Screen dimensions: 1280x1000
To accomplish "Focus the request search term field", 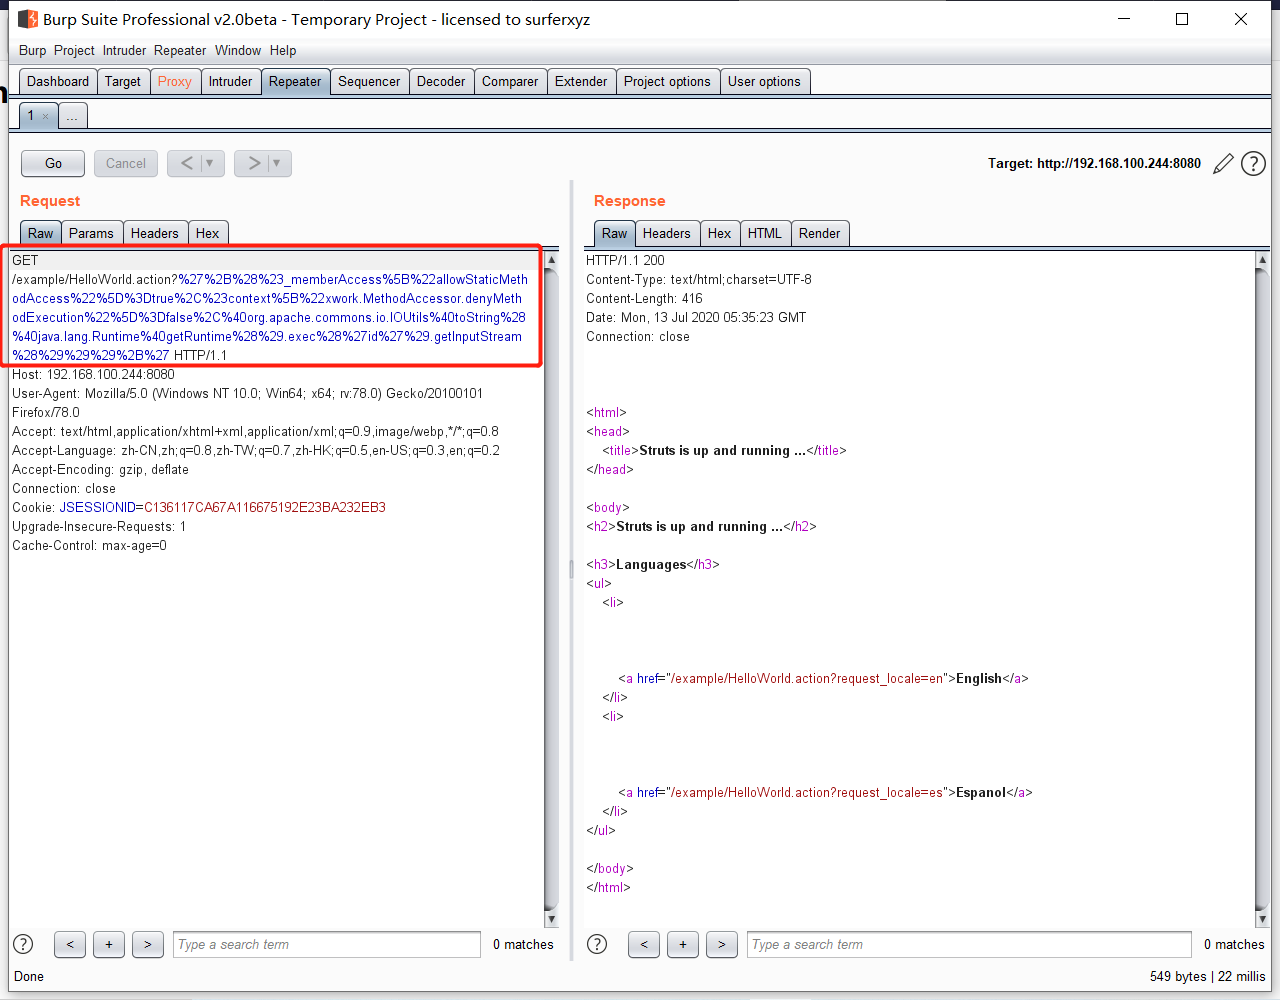I will [327, 944].
